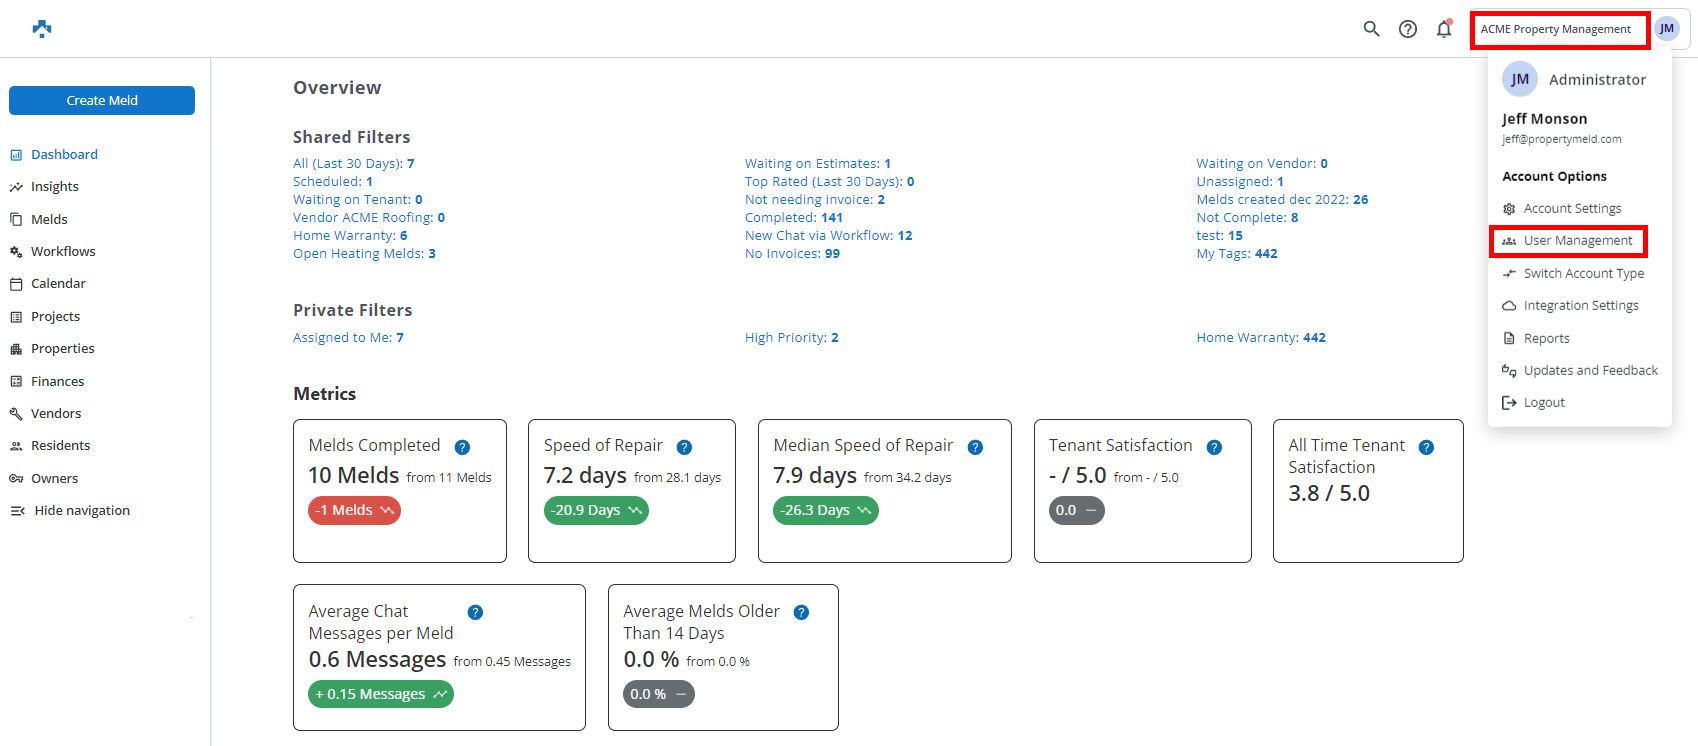1698x746 pixels.
Task: Click help icon beside Tenant Satisfaction
Action: click(x=1214, y=447)
